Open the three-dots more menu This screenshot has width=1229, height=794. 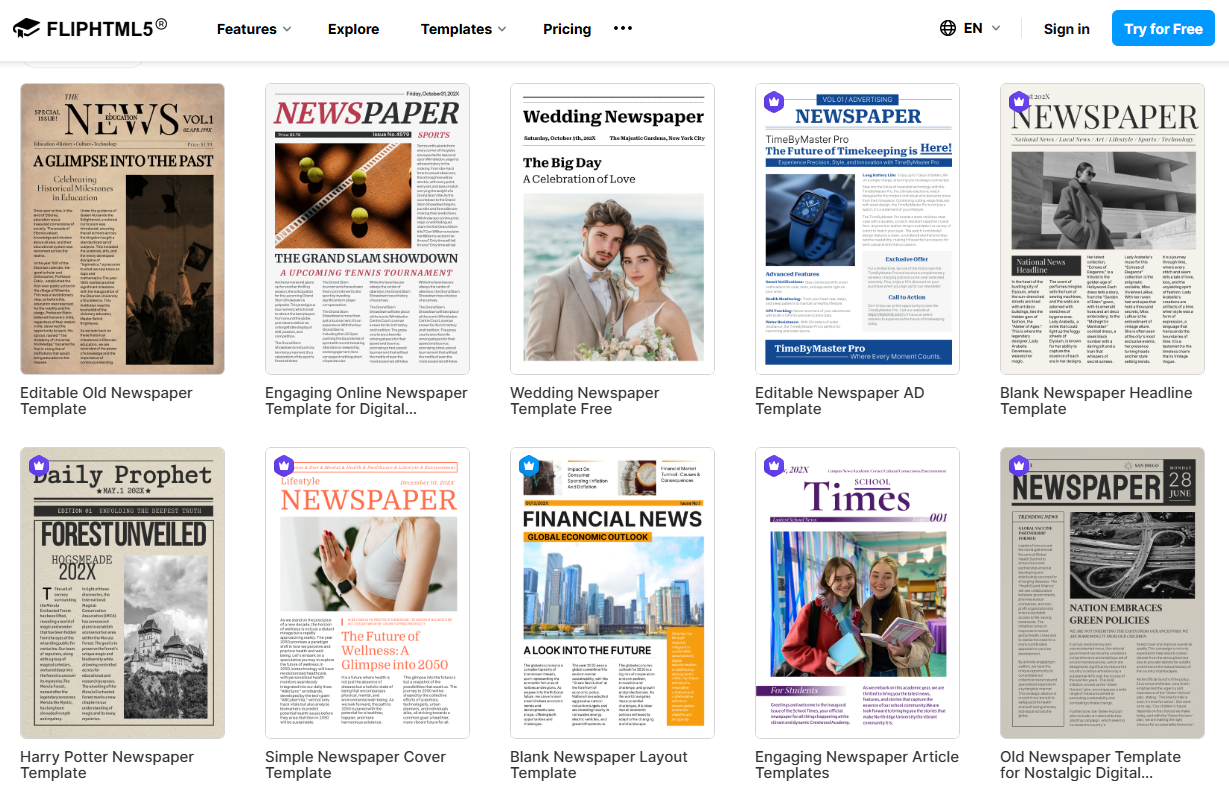623,29
